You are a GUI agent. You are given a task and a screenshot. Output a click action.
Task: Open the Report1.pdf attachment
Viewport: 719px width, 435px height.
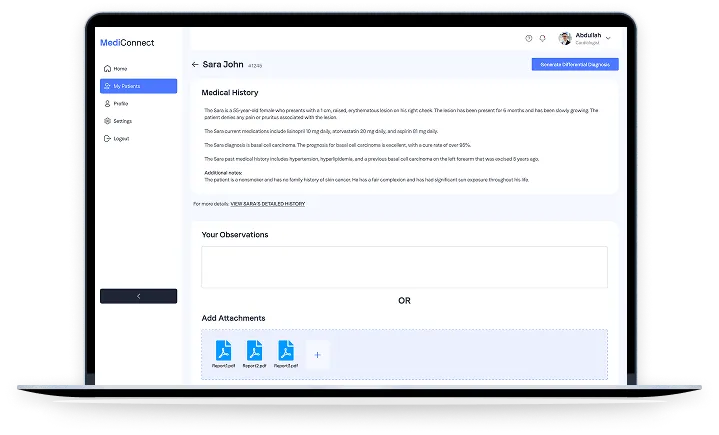[x=223, y=354]
